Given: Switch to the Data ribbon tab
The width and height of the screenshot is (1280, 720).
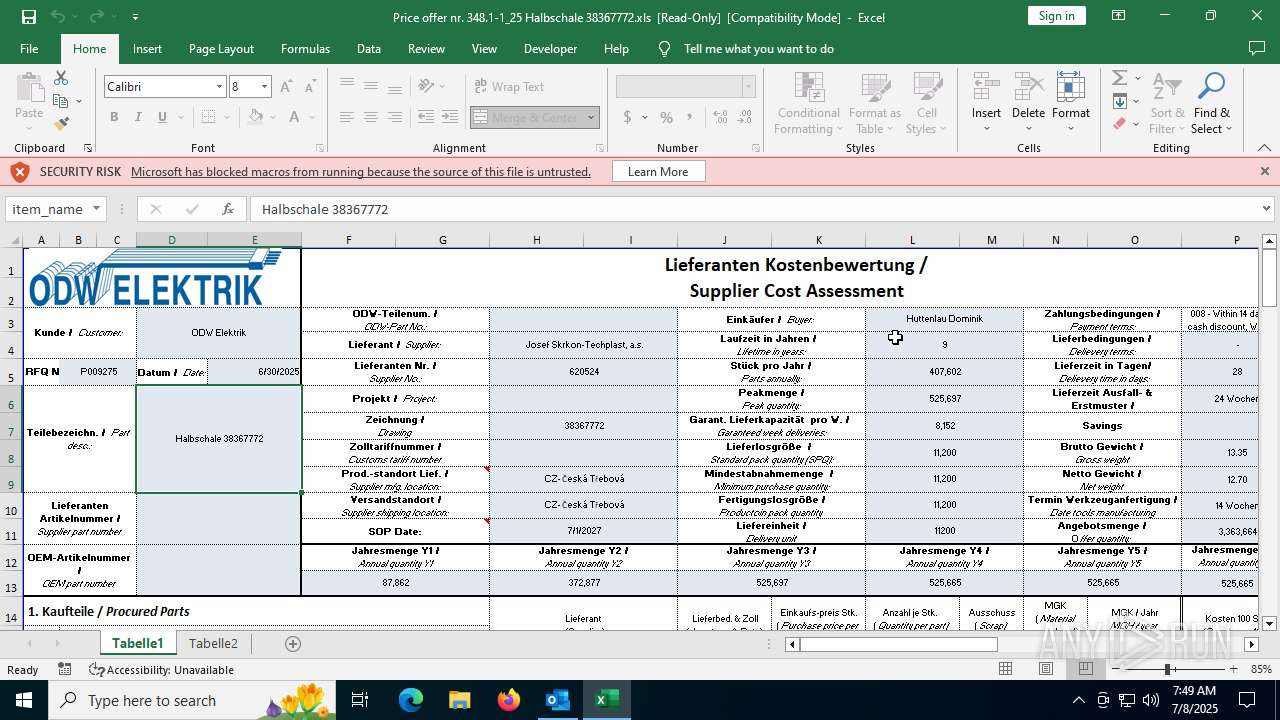Looking at the screenshot, I should pos(369,48).
